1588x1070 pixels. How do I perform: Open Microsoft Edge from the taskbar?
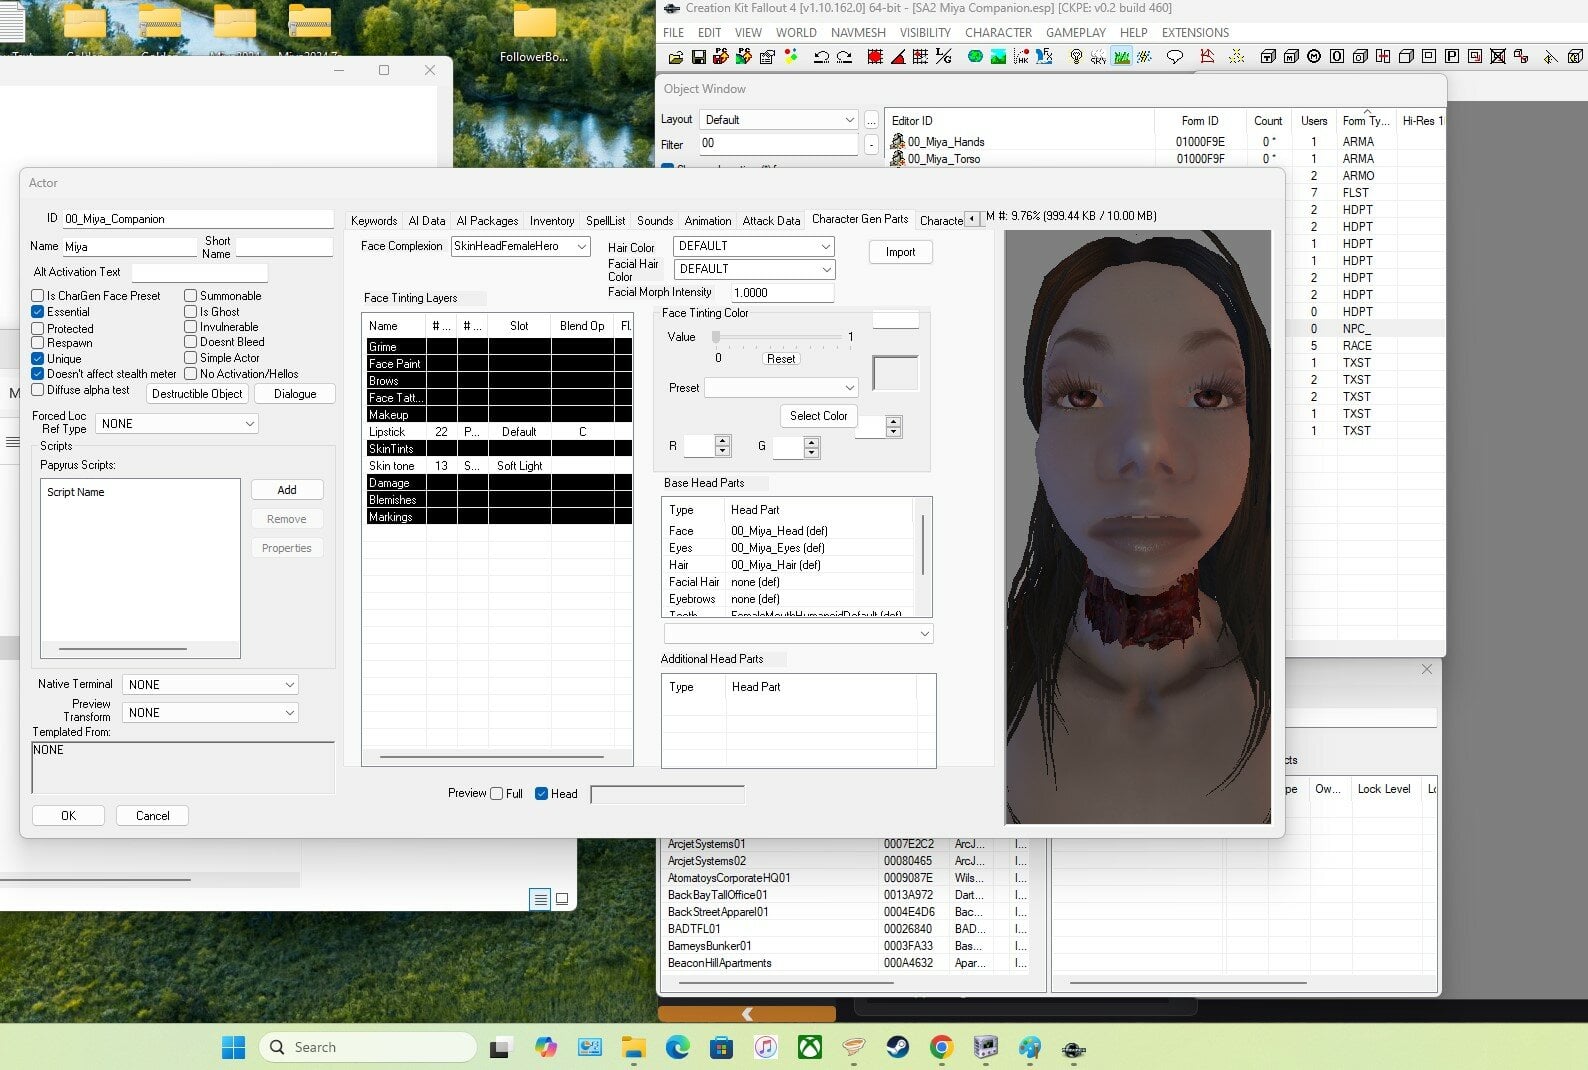[677, 1047]
